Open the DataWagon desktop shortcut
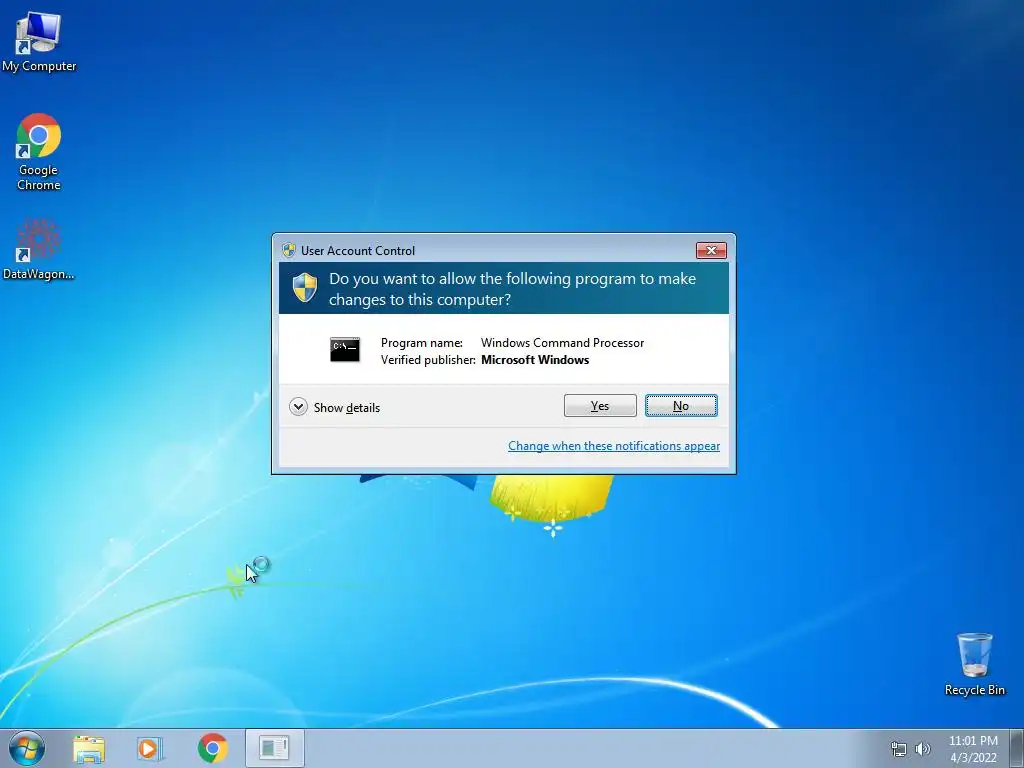The image size is (1024, 768). pos(39,249)
